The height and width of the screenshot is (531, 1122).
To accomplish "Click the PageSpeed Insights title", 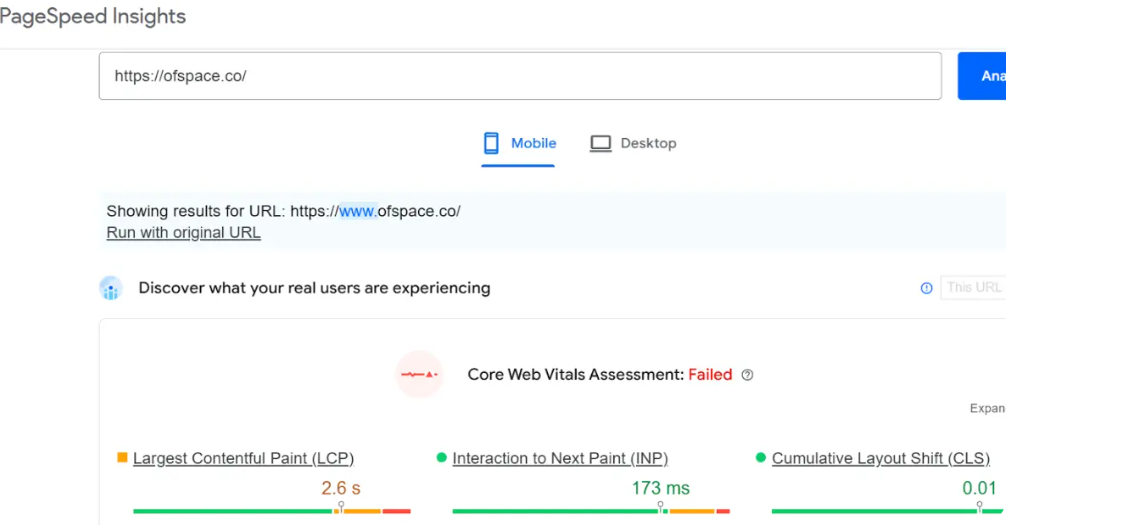I will (x=92, y=16).
